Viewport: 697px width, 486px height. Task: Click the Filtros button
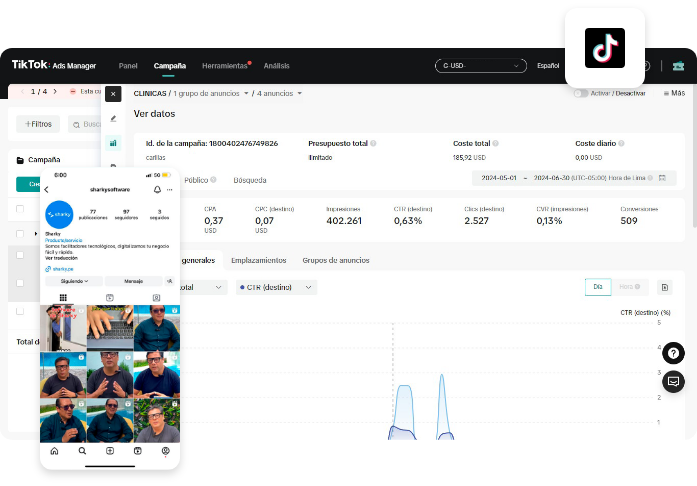[38, 124]
